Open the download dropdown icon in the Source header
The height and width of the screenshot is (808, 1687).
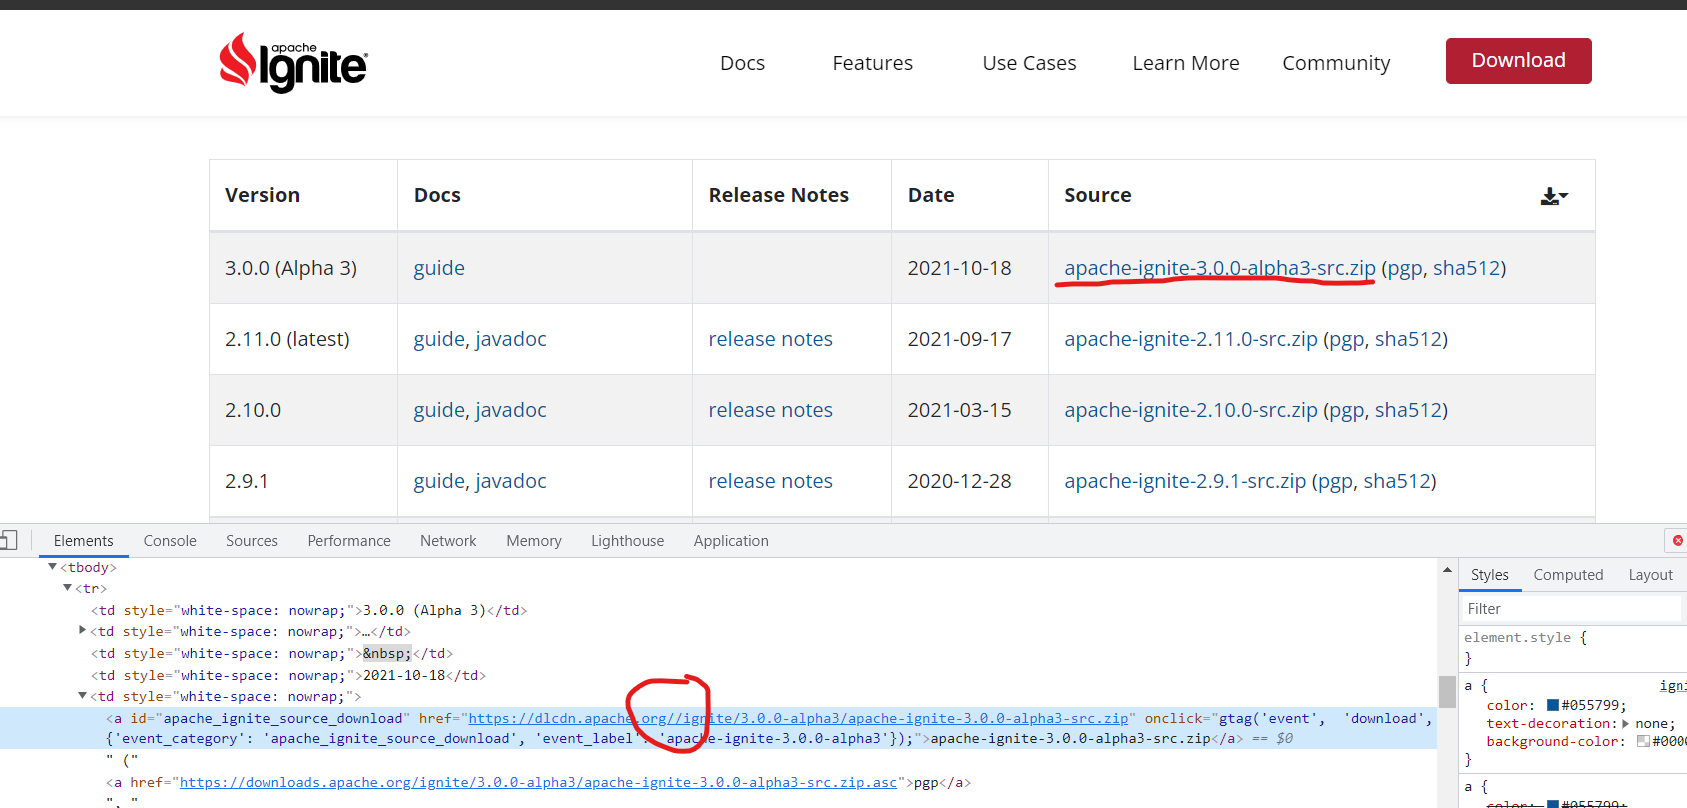(1554, 196)
